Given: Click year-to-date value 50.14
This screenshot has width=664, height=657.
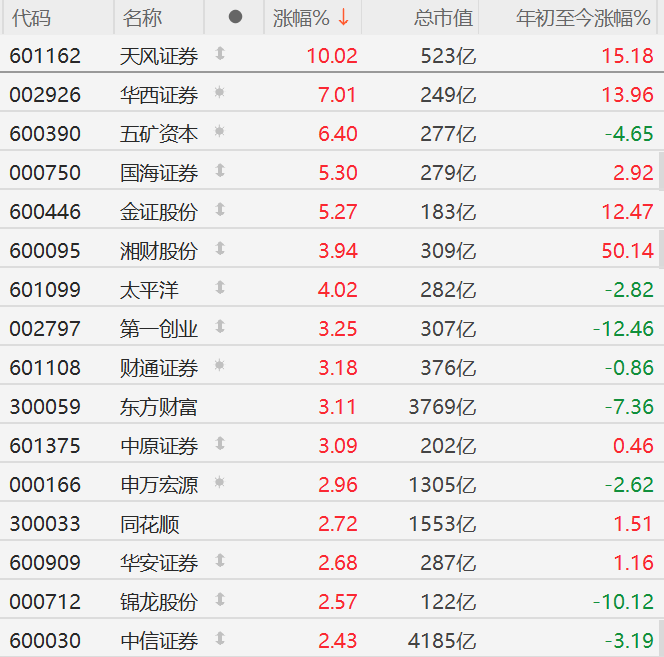Looking at the screenshot, I should pyautogui.click(x=628, y=251).
